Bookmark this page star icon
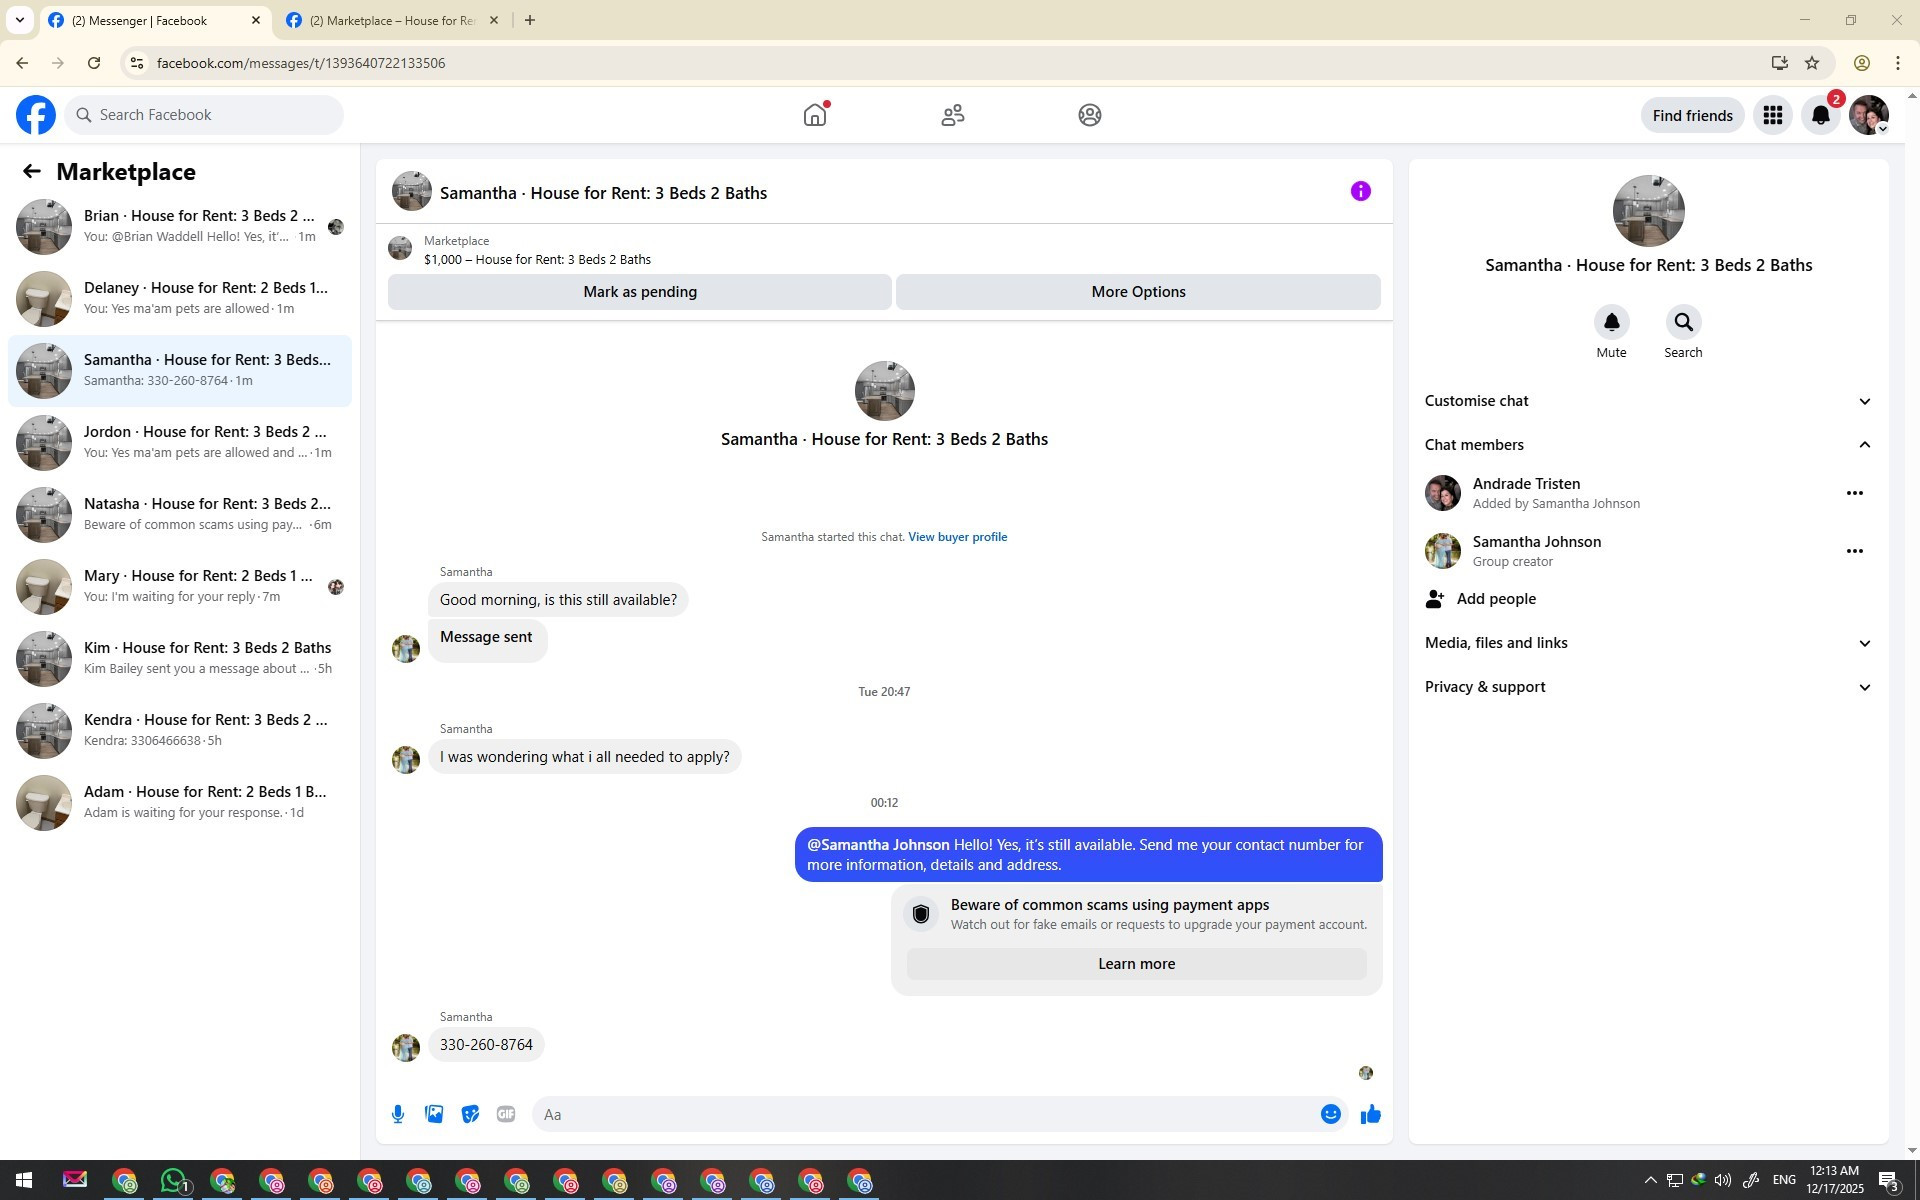 pos(1812,63)
